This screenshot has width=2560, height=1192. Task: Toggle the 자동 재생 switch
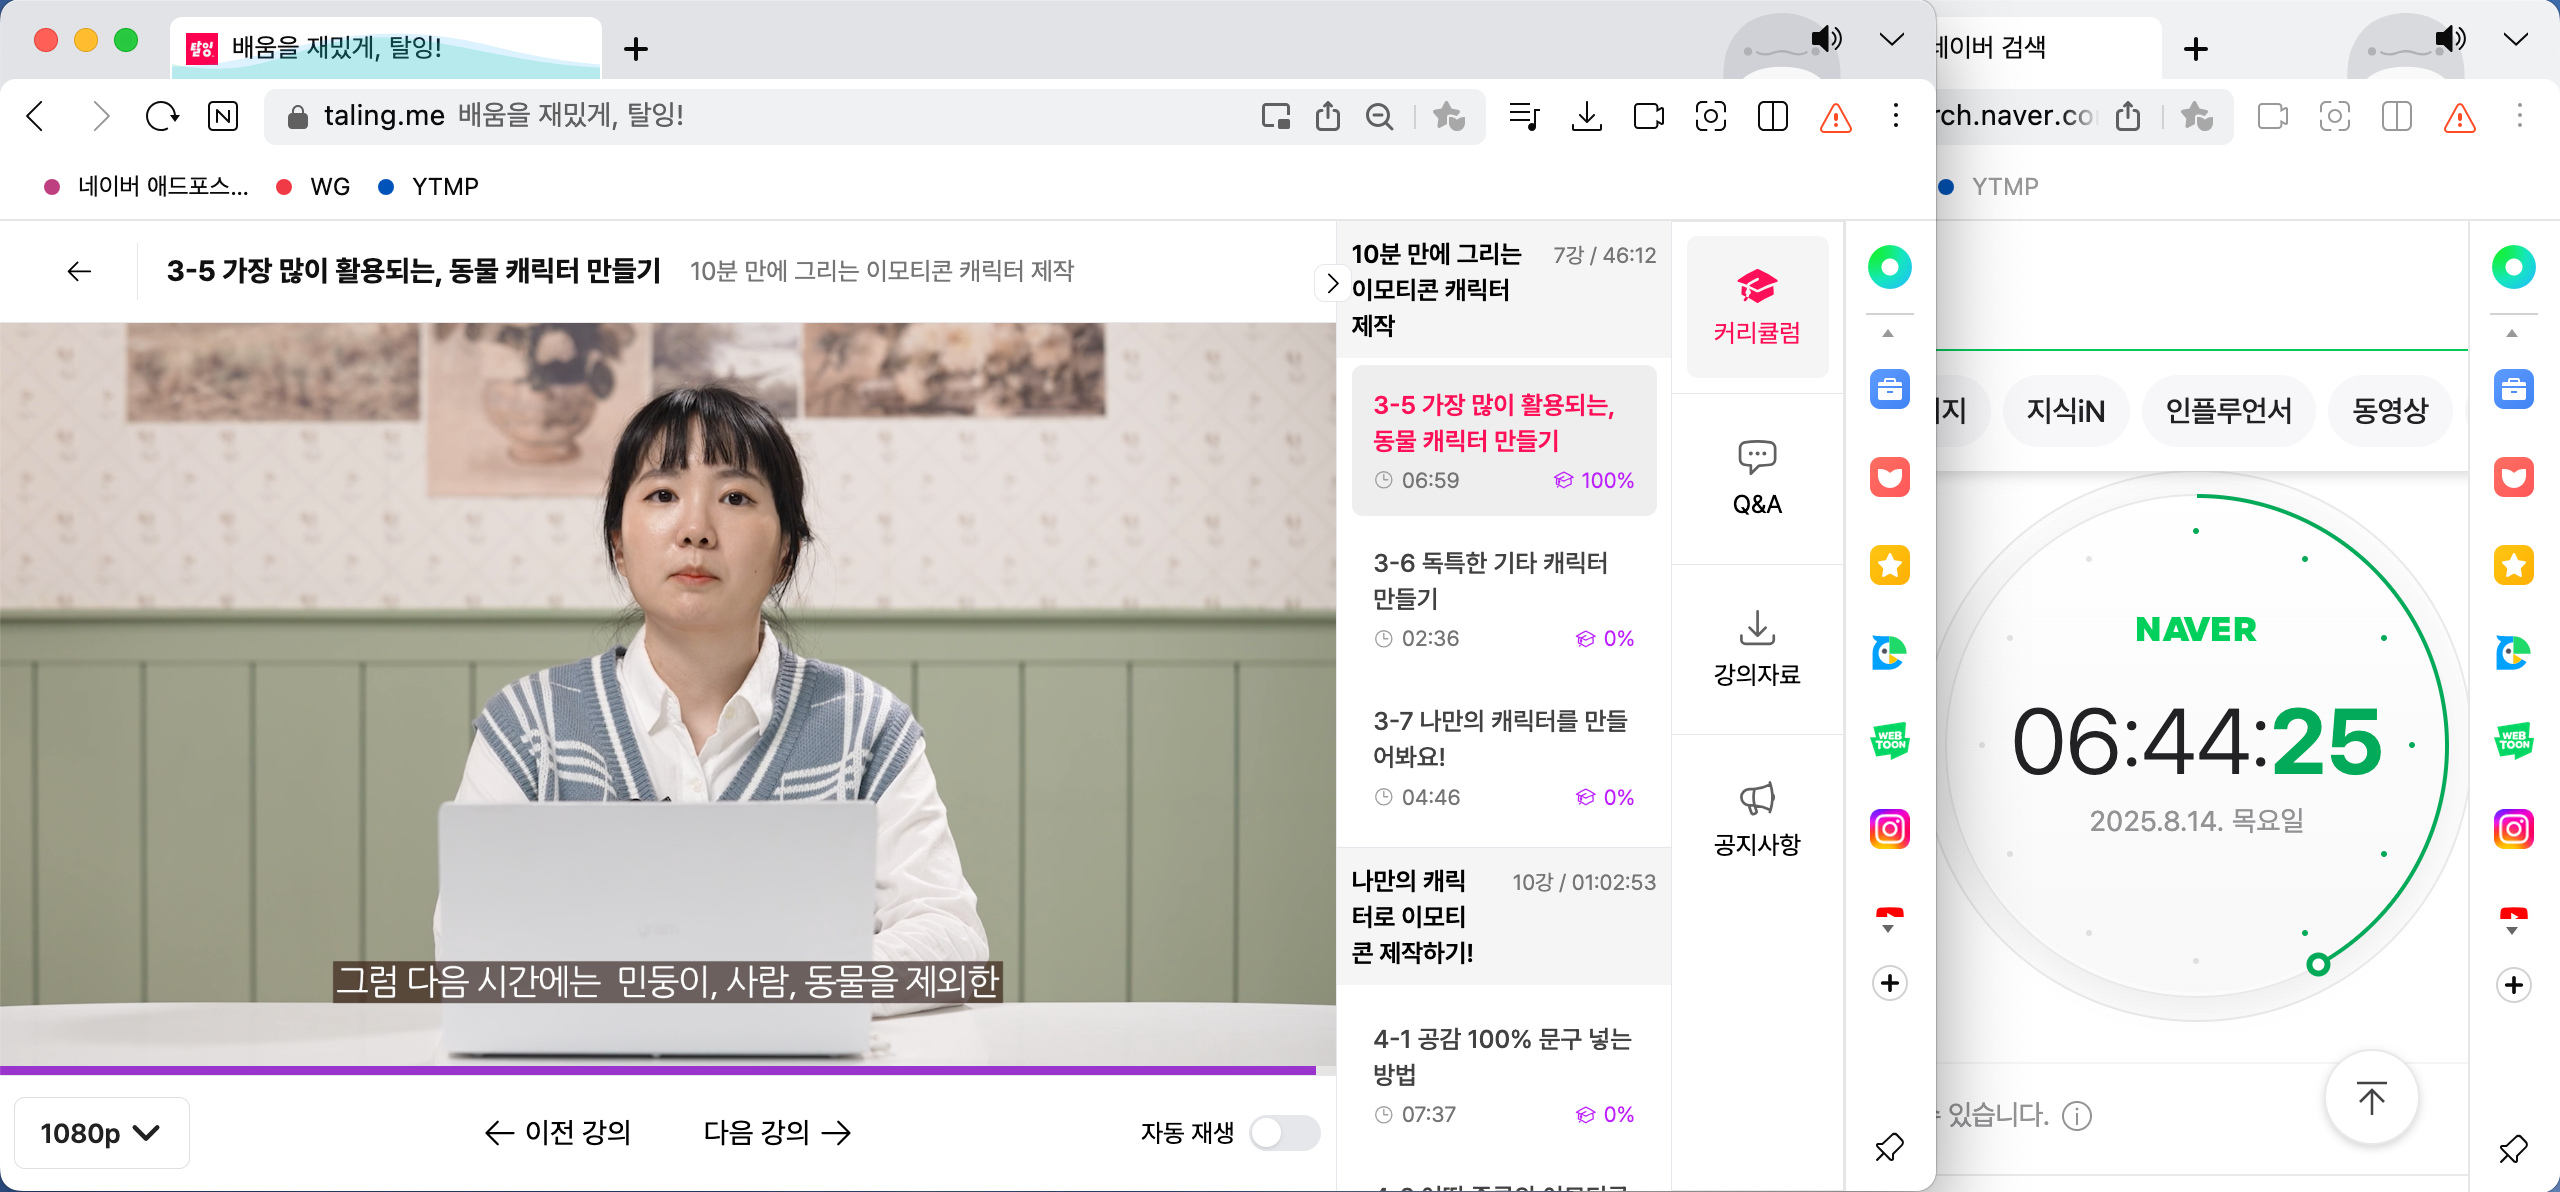pos(1284,1132)
